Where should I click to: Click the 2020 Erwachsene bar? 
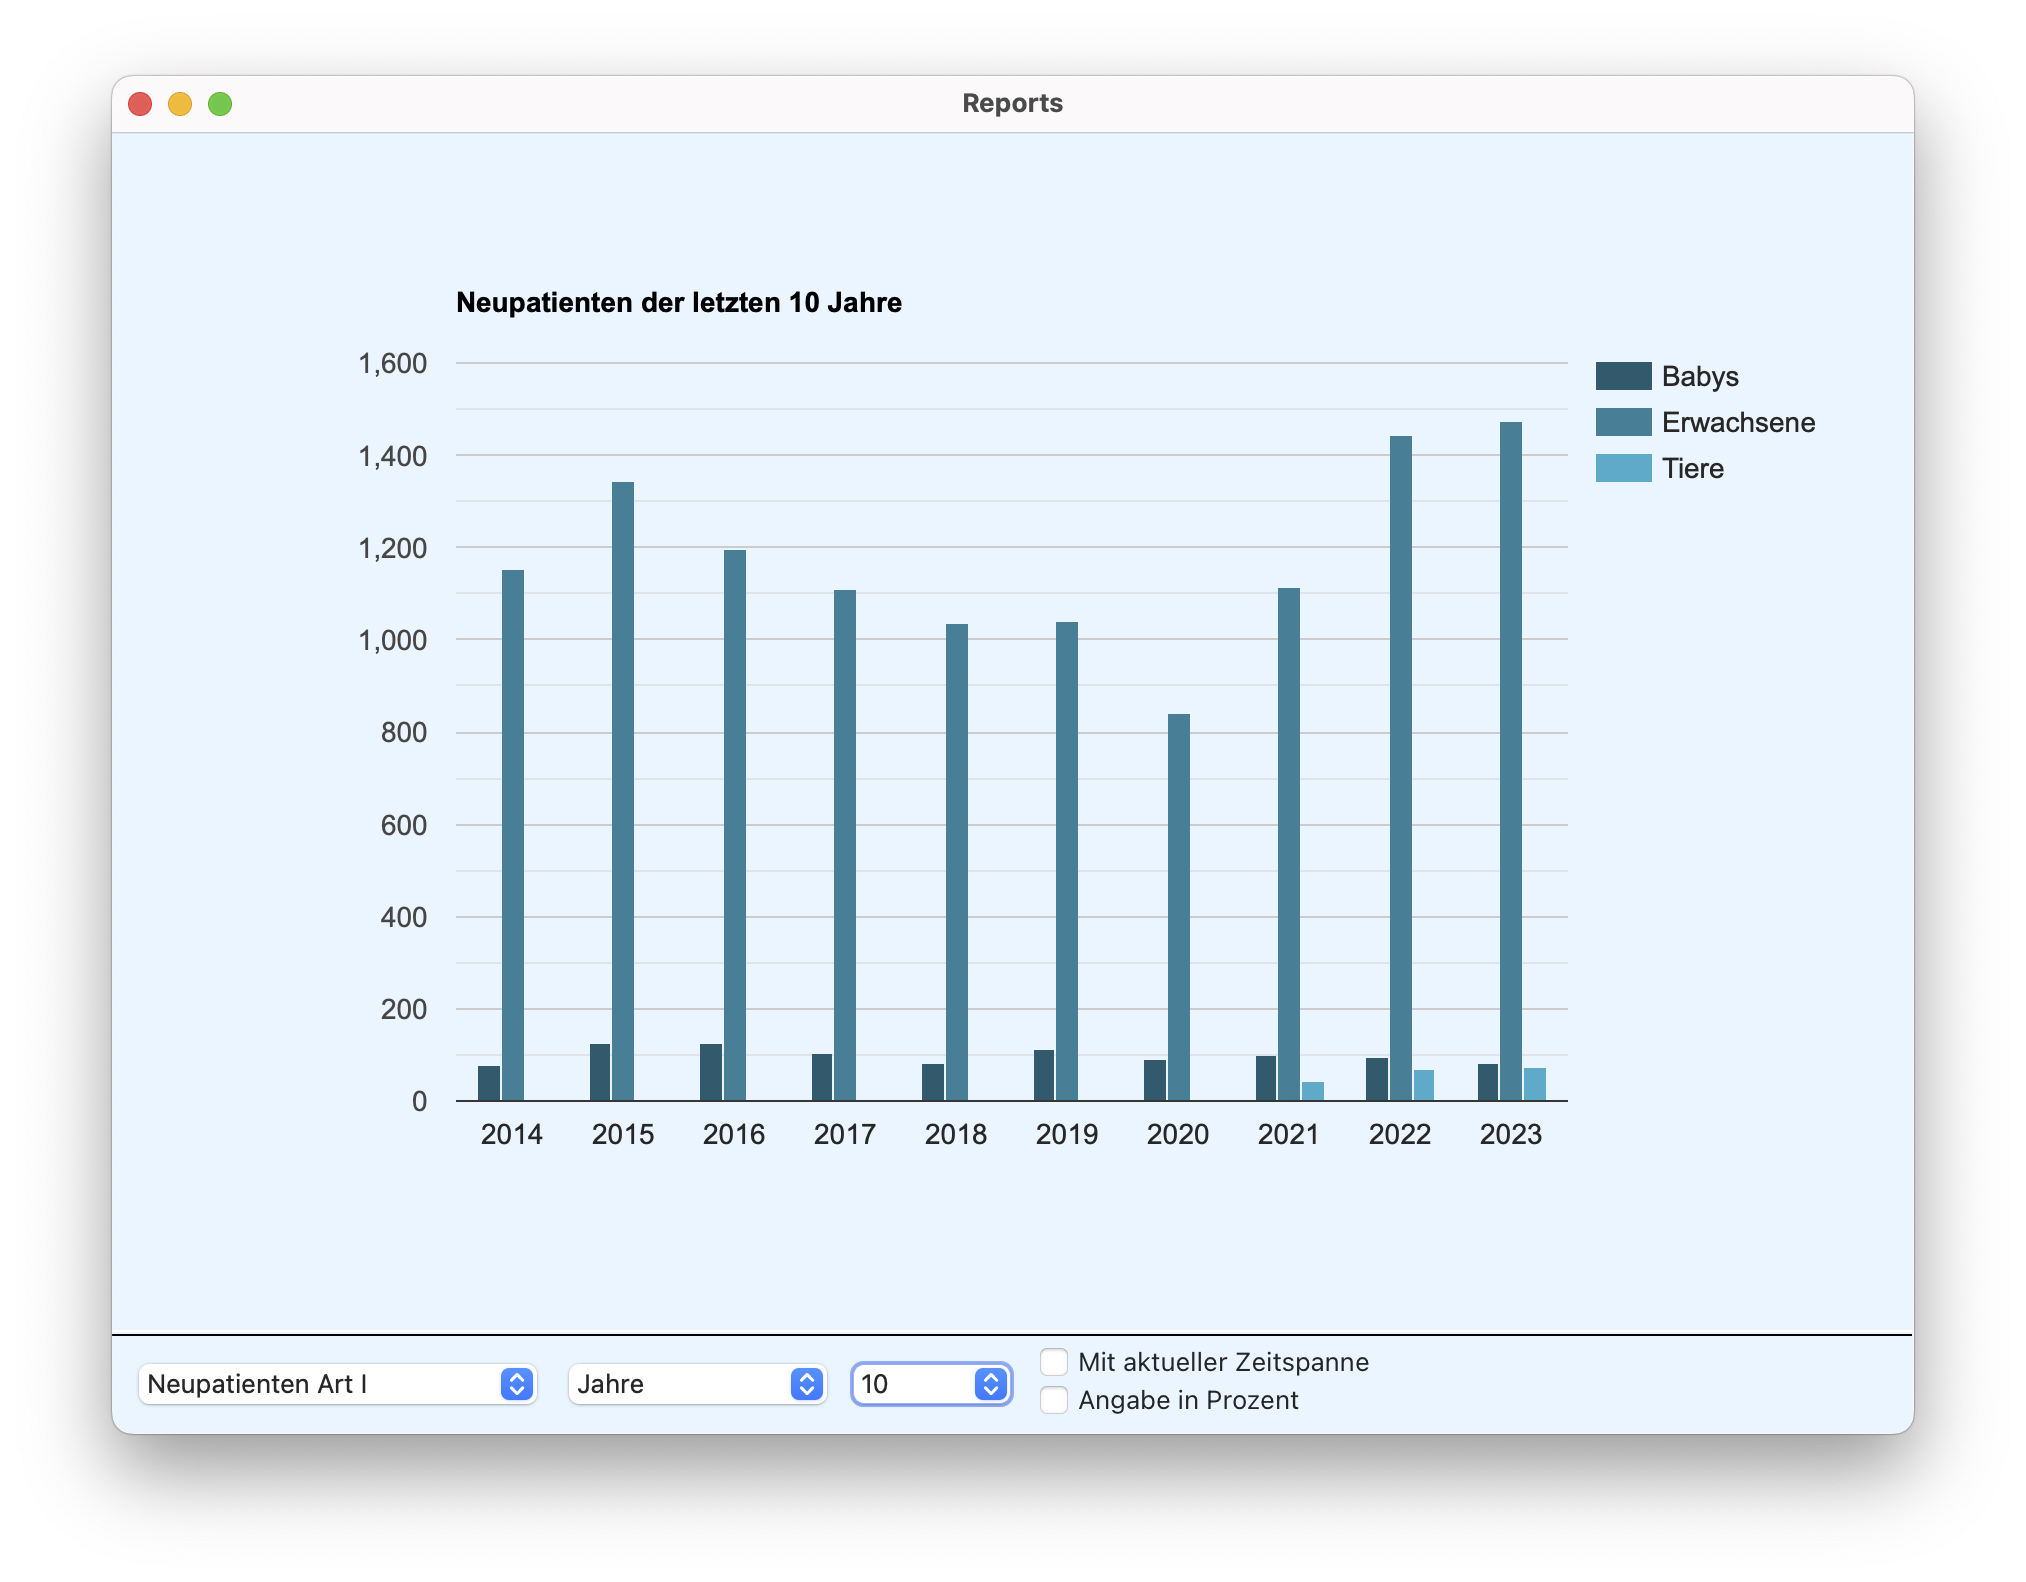click(x=1179, y=906)
